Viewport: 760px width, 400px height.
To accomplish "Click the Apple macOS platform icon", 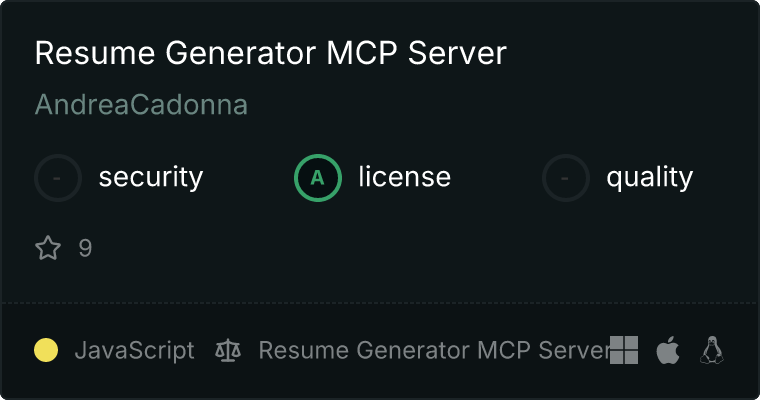I will click(x=668, y=350).
